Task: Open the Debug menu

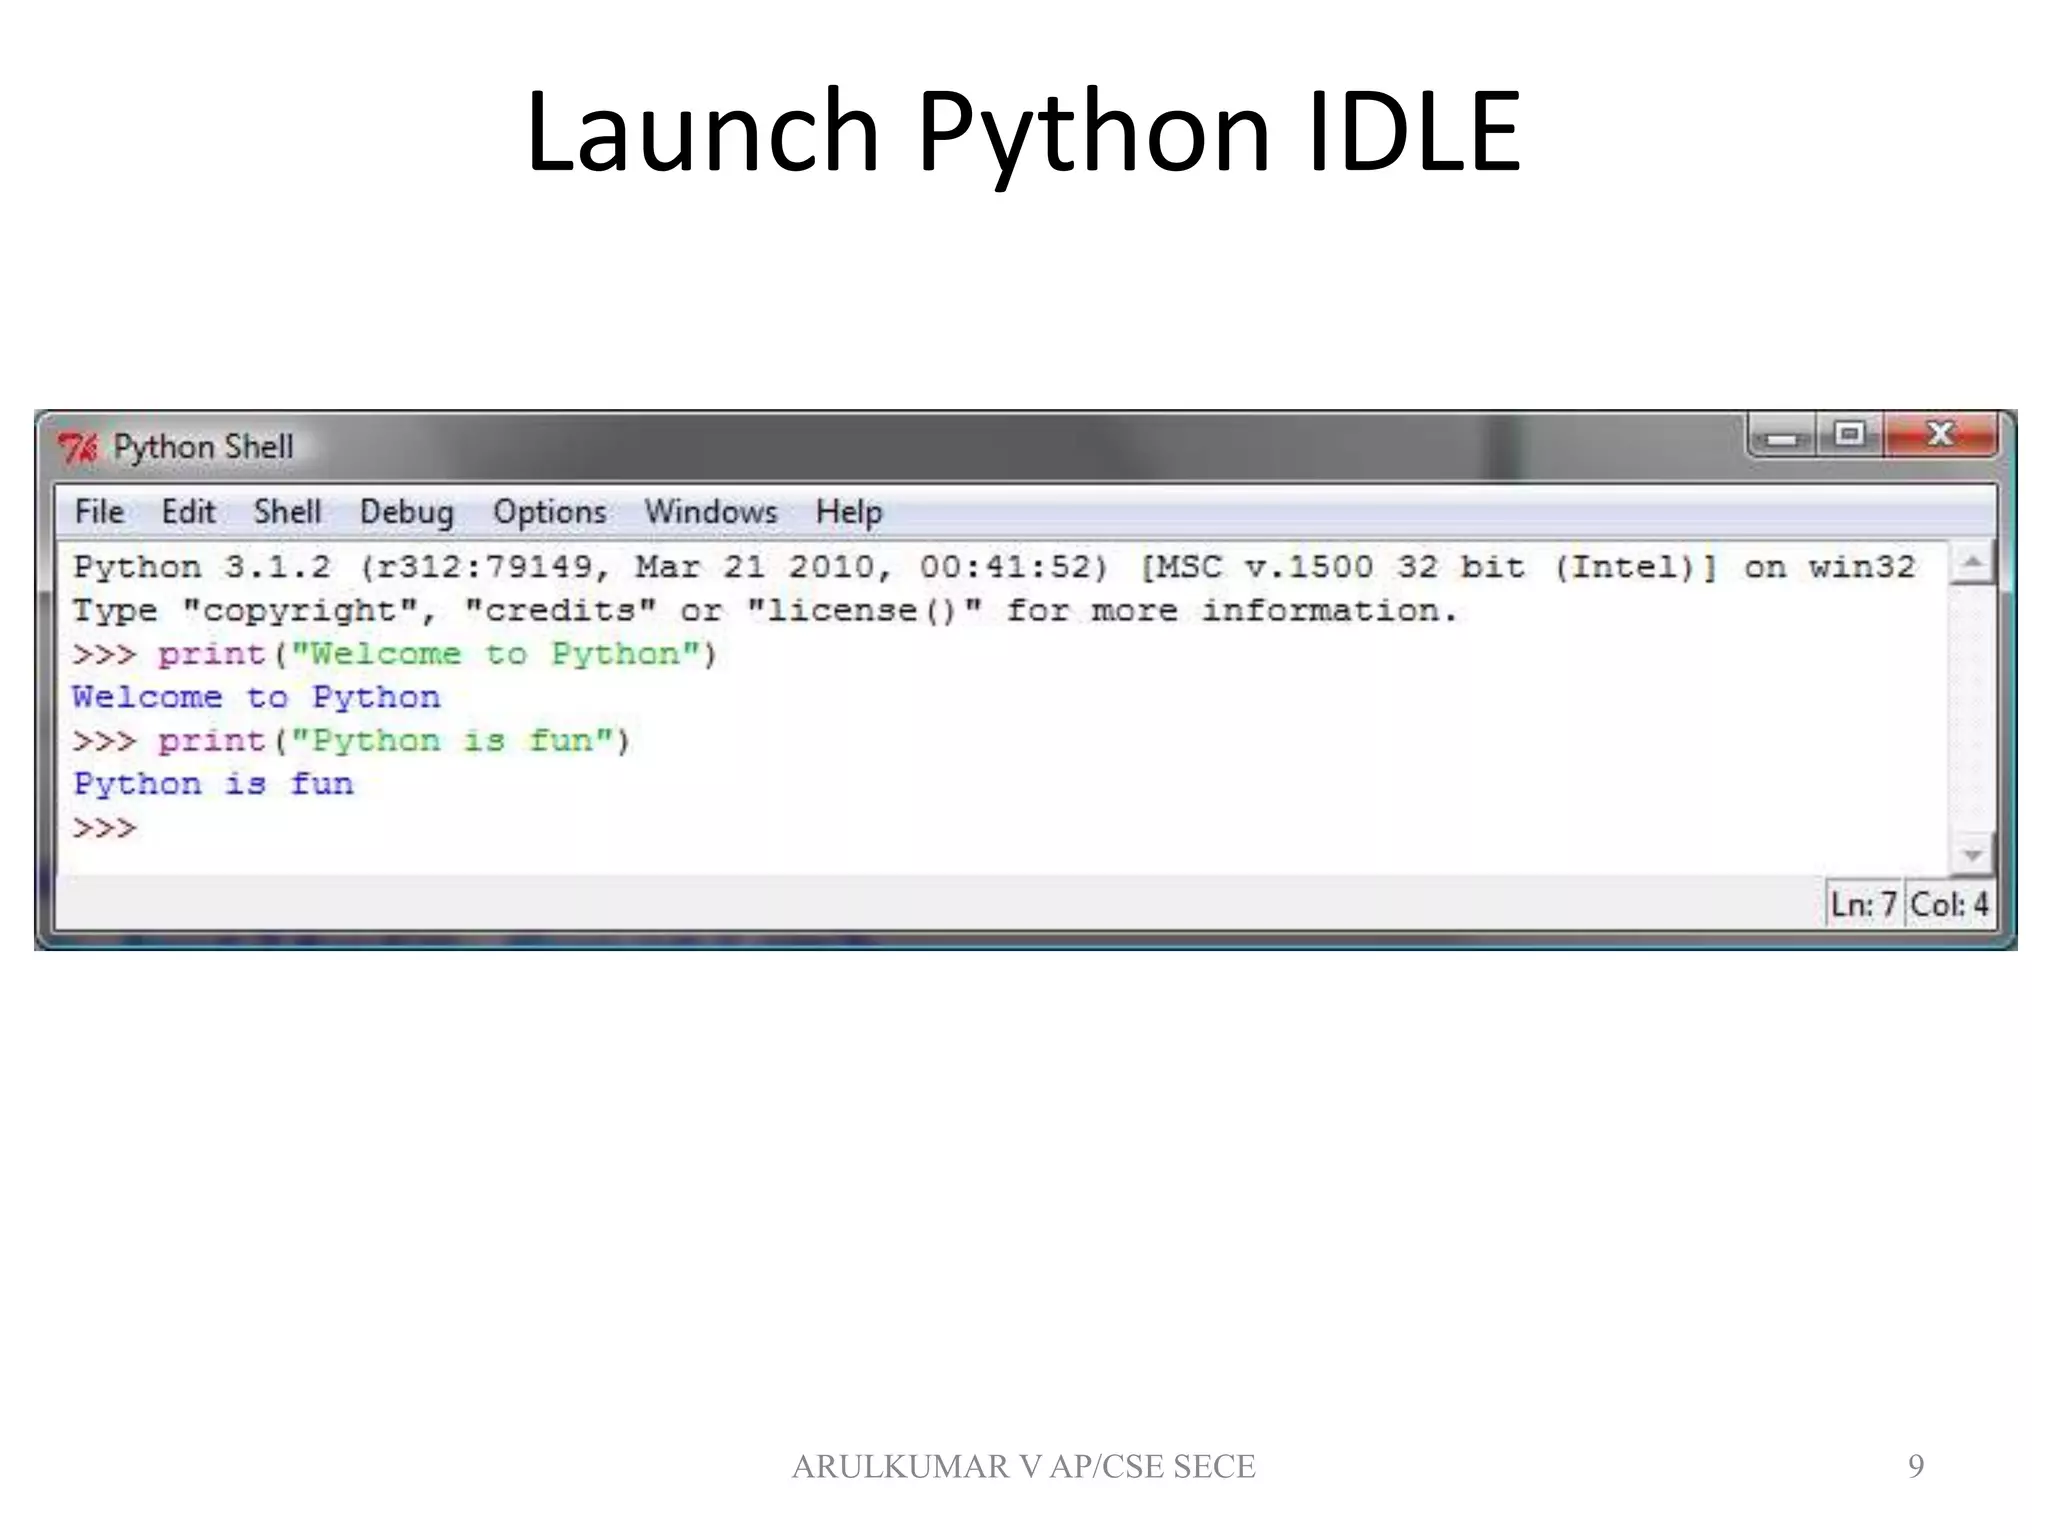Action: coord(406,512)
